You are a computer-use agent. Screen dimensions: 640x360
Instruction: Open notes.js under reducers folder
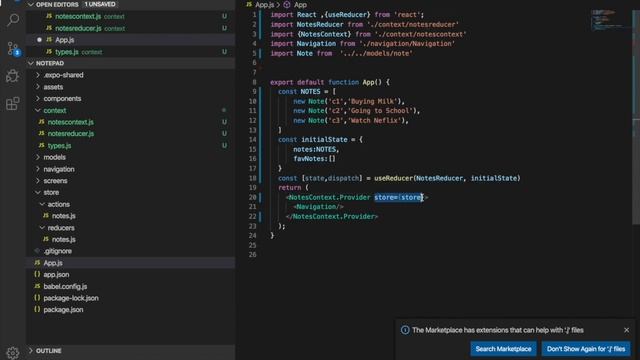[x=131, y=240]
